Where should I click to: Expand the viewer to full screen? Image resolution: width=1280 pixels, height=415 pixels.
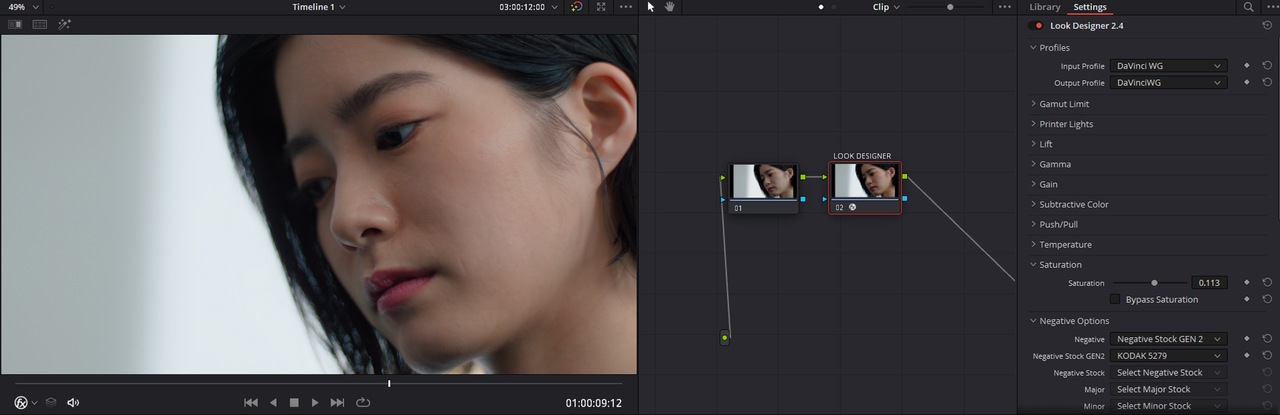coord(601,7)
